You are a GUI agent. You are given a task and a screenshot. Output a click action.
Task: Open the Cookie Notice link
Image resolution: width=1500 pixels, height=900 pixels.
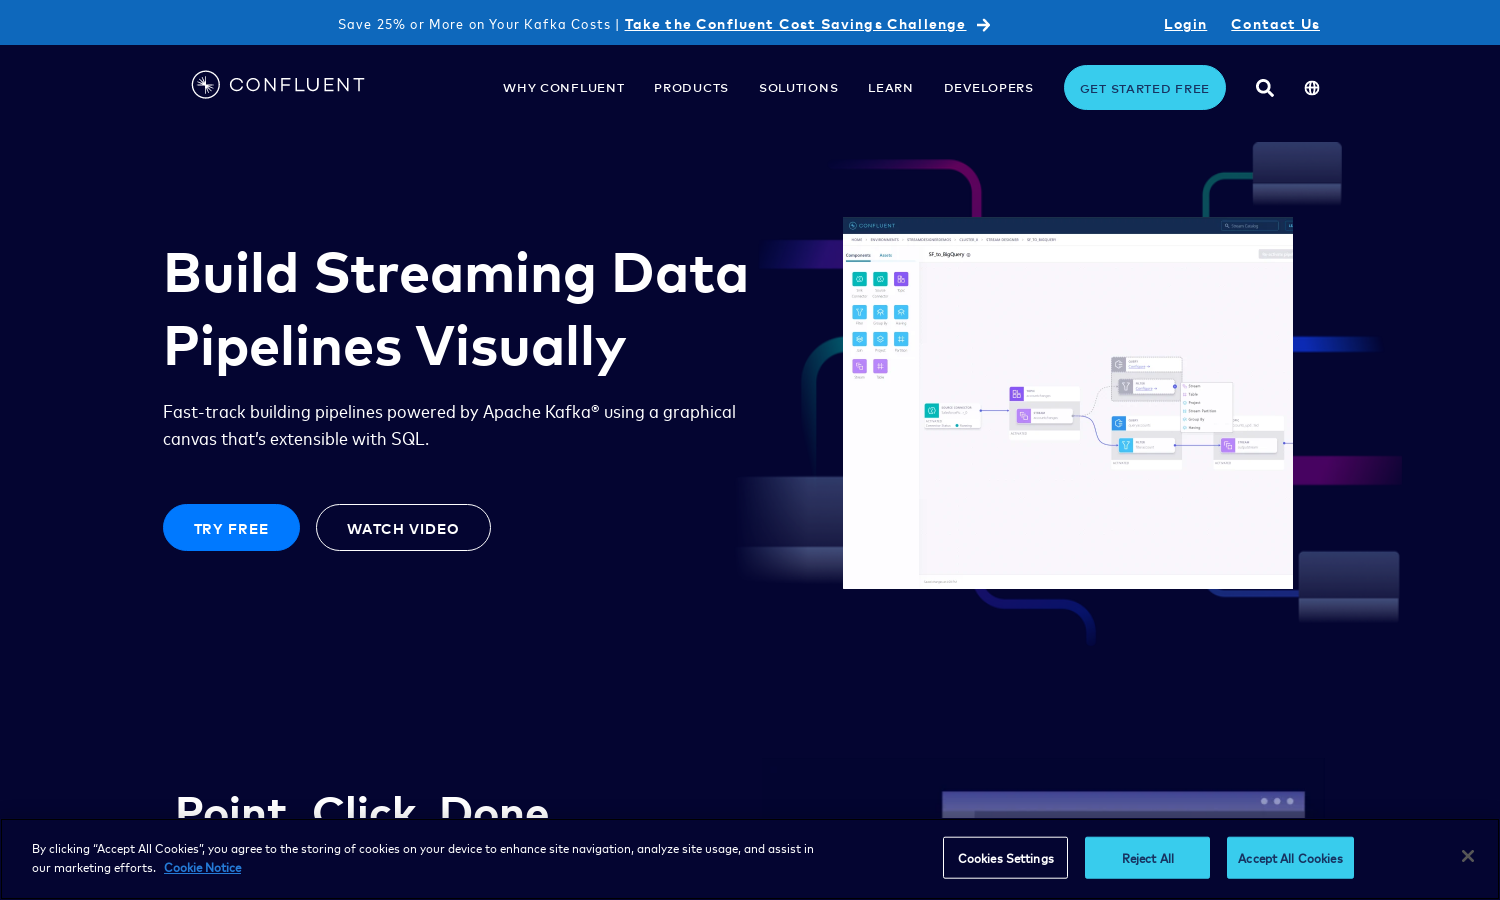(x=203, y=868)
